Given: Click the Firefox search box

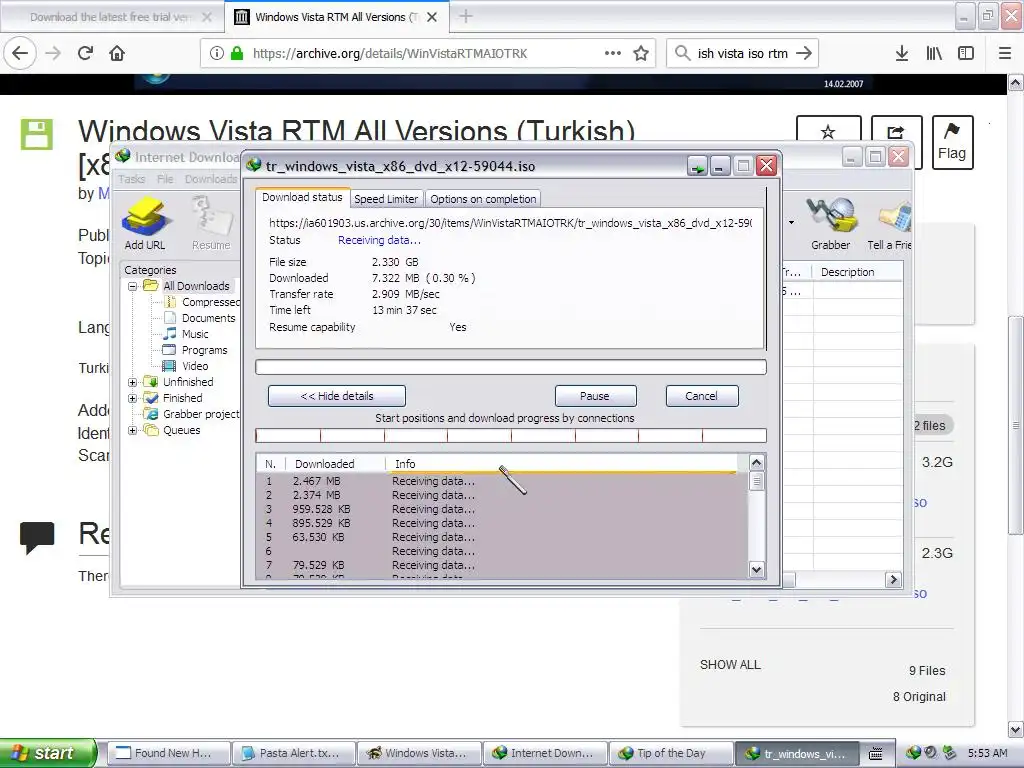Looking at the screenshot, I should (x=742, y=53).
